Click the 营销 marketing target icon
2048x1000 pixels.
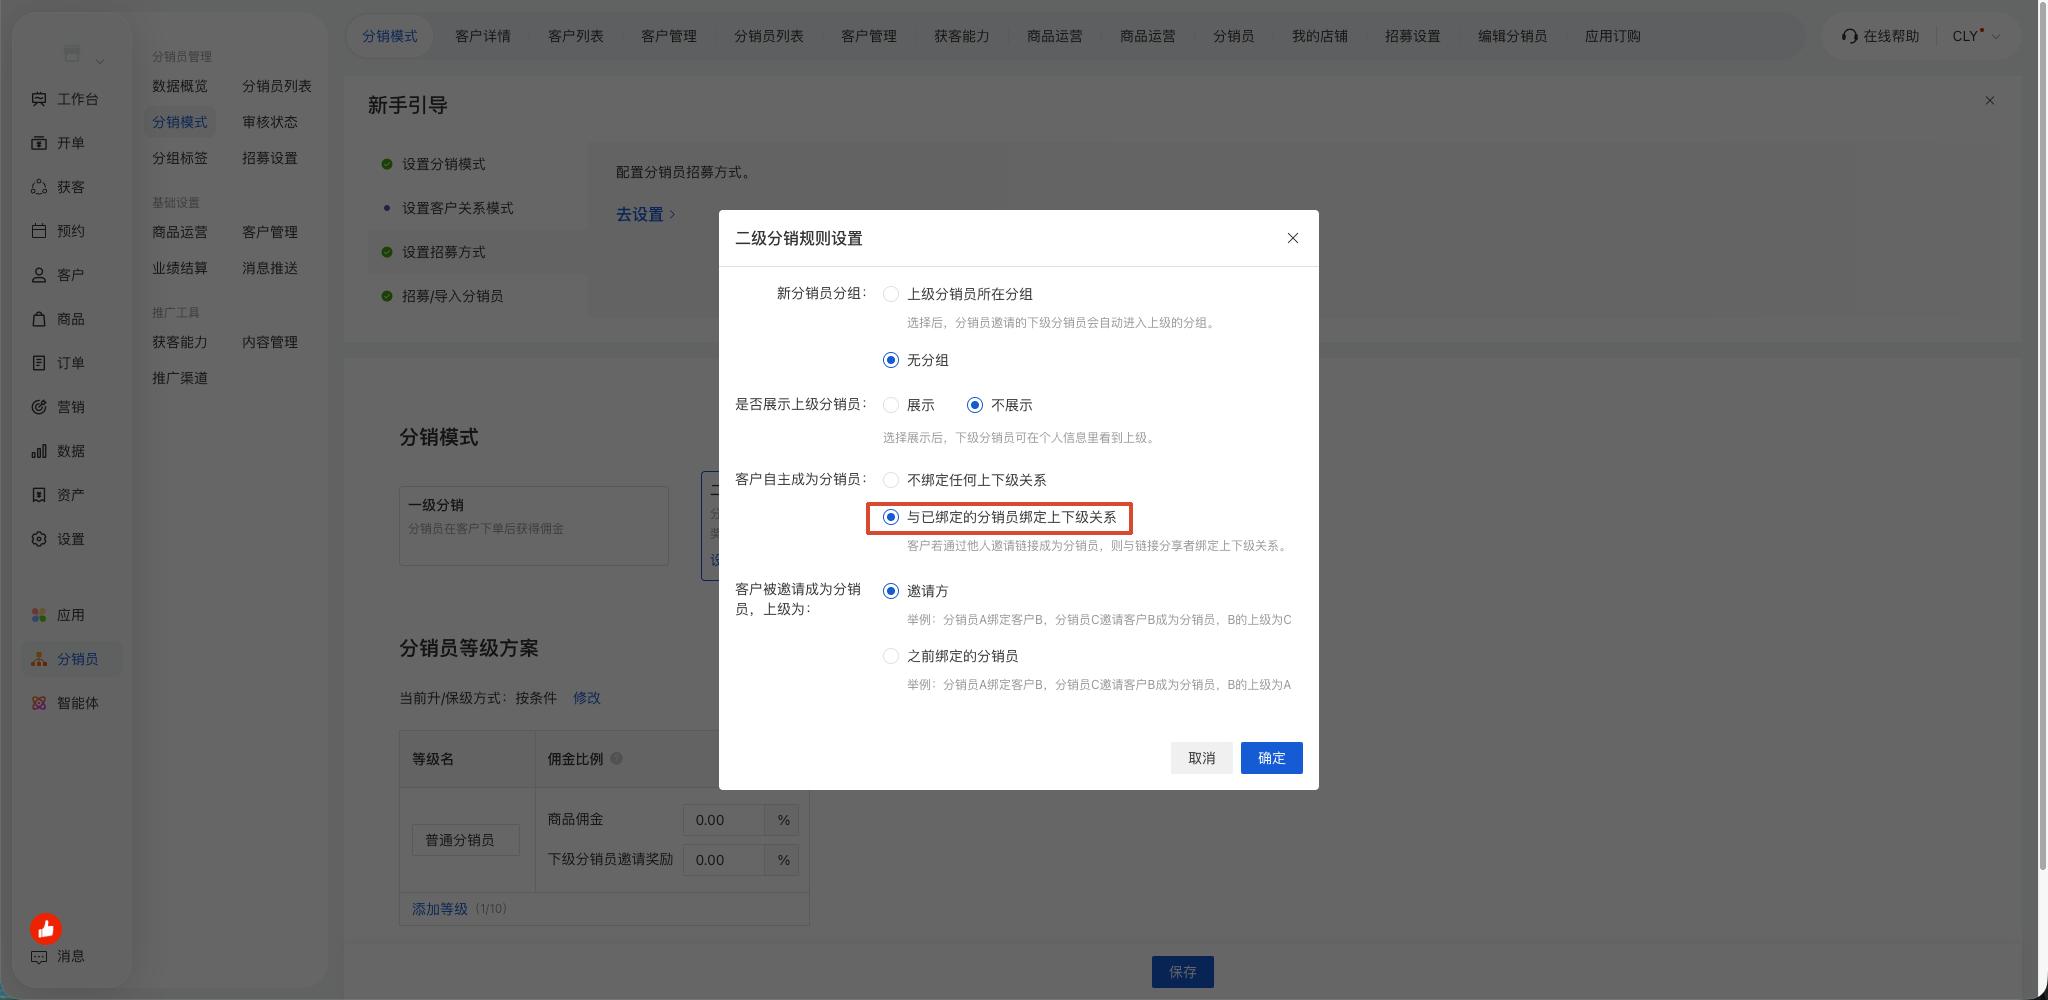coord(39,407)
